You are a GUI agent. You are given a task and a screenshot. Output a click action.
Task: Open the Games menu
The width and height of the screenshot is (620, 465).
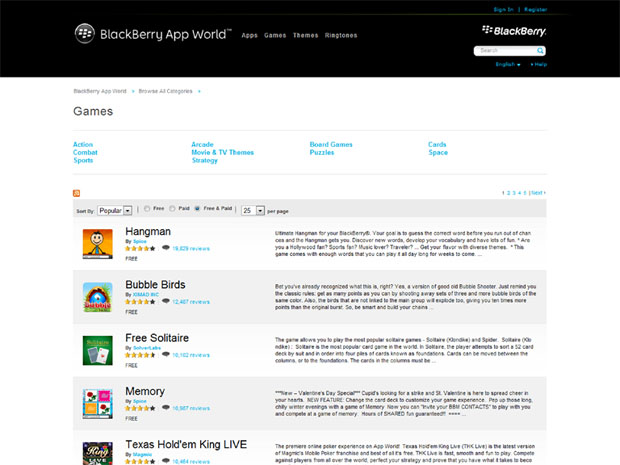click(x=275, y=35)
